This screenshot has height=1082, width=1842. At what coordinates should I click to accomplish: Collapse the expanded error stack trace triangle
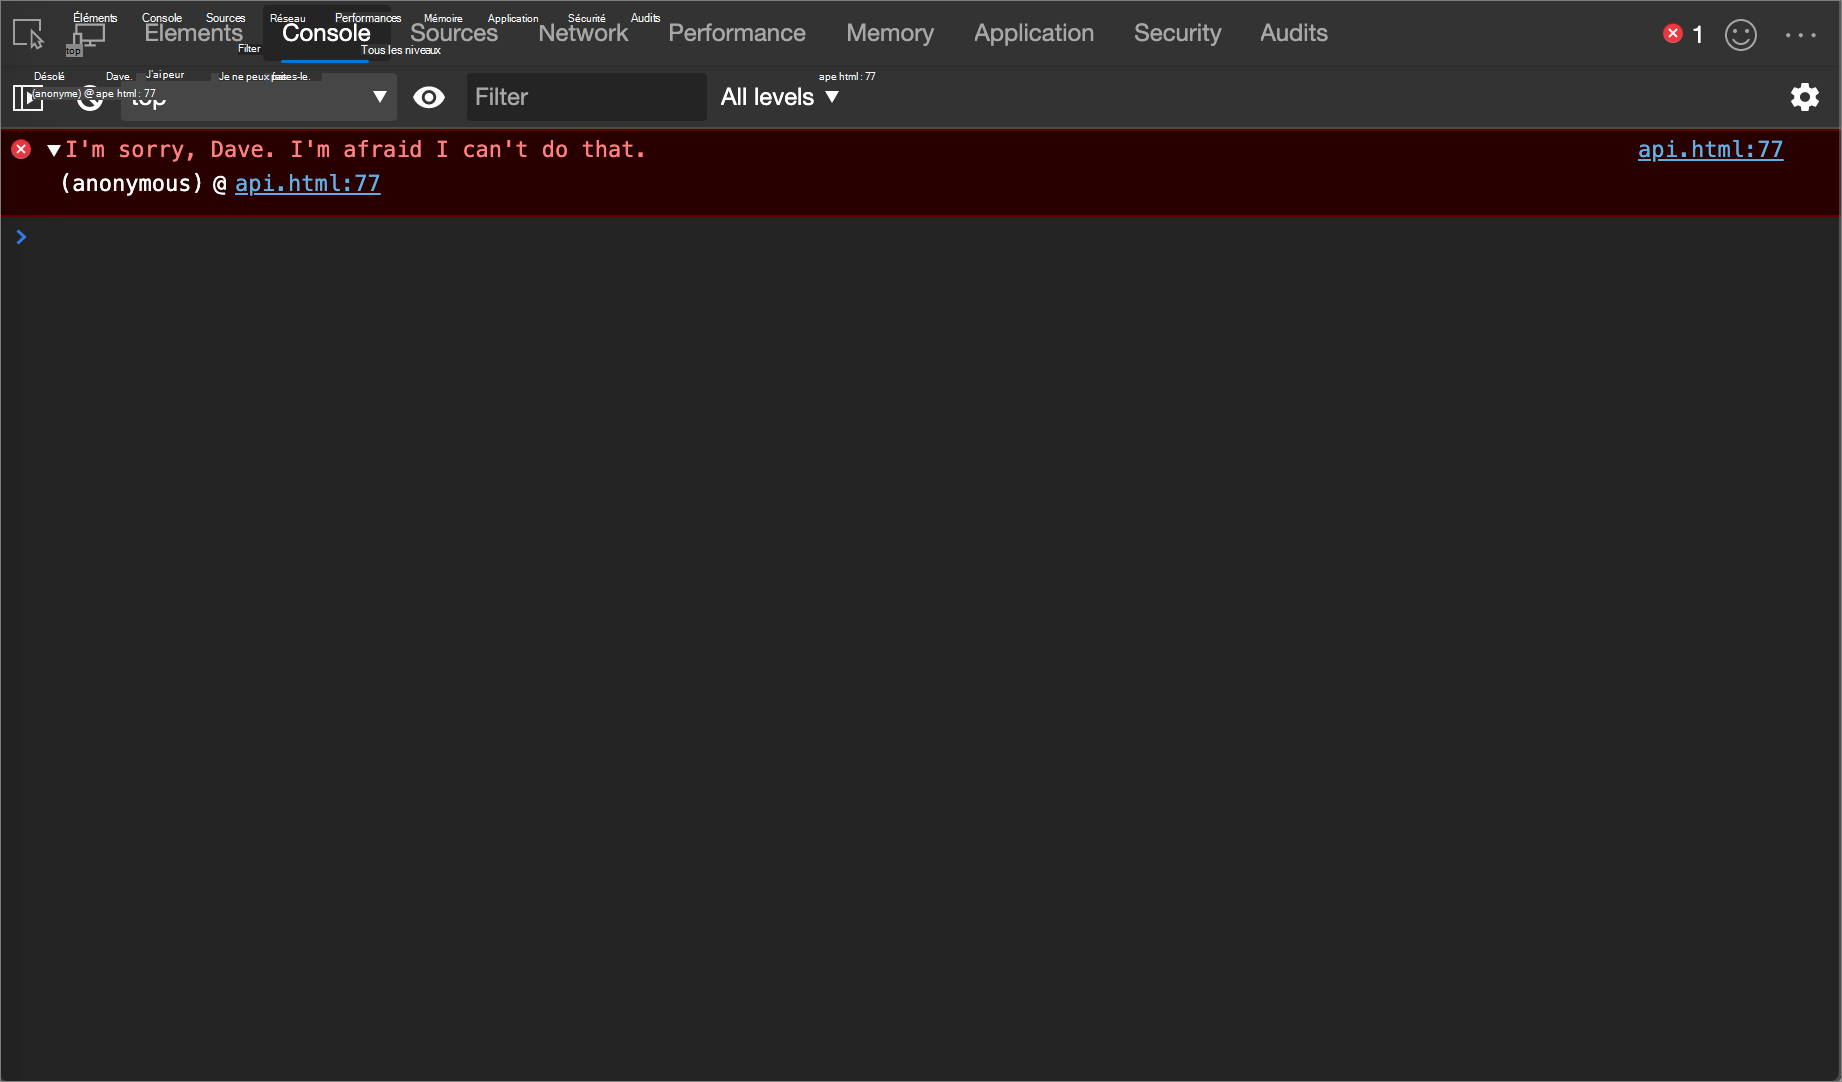[x=53, y=149]
